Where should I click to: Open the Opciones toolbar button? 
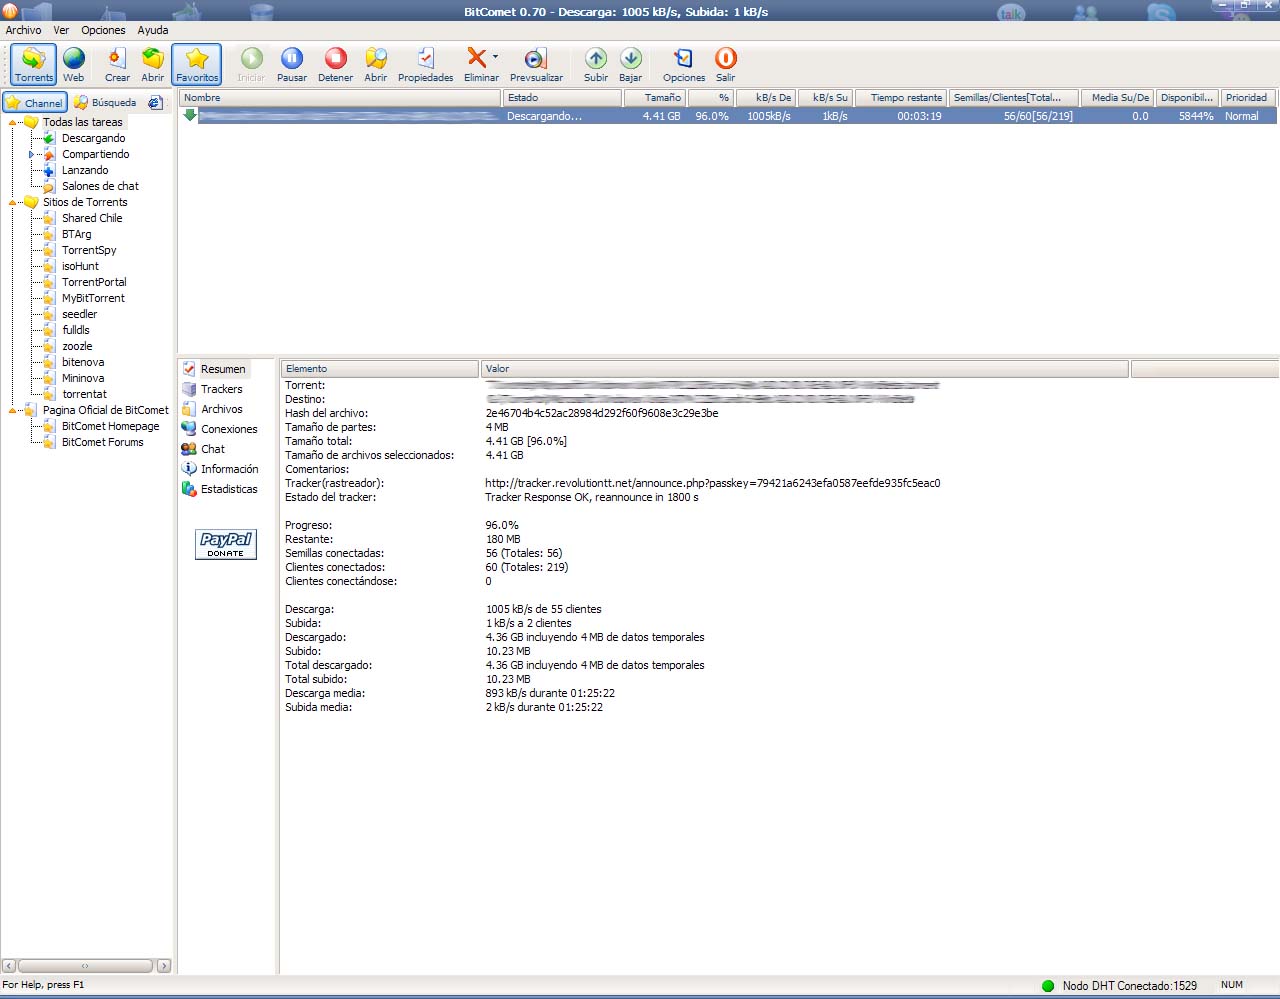(684, 64)
